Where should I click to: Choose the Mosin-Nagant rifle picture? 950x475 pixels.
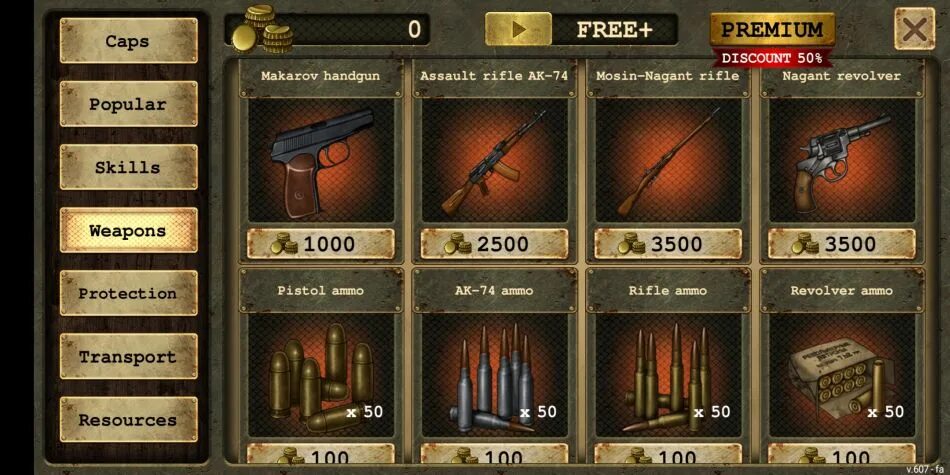pyautogui.click(x=668, y=161)
